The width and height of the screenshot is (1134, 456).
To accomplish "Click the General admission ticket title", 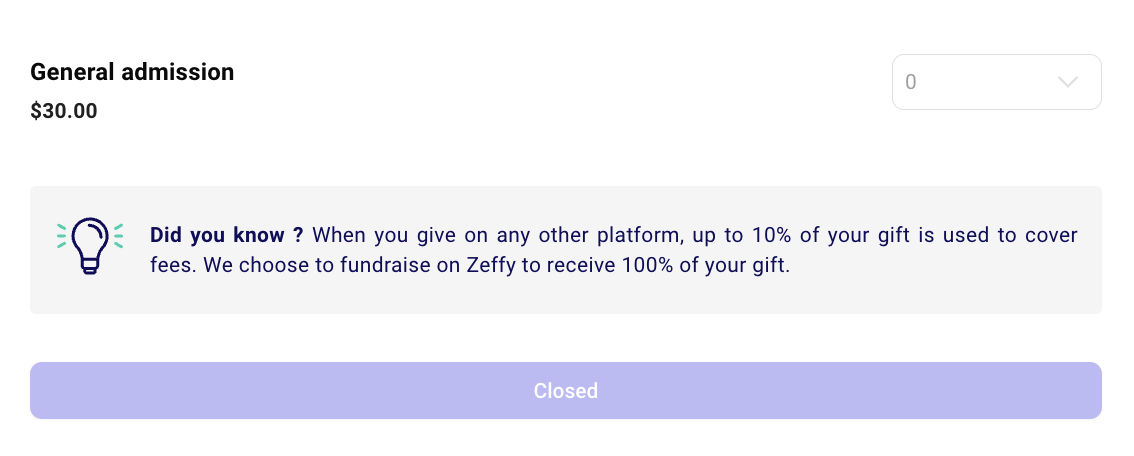I will (x=132, y=72).
